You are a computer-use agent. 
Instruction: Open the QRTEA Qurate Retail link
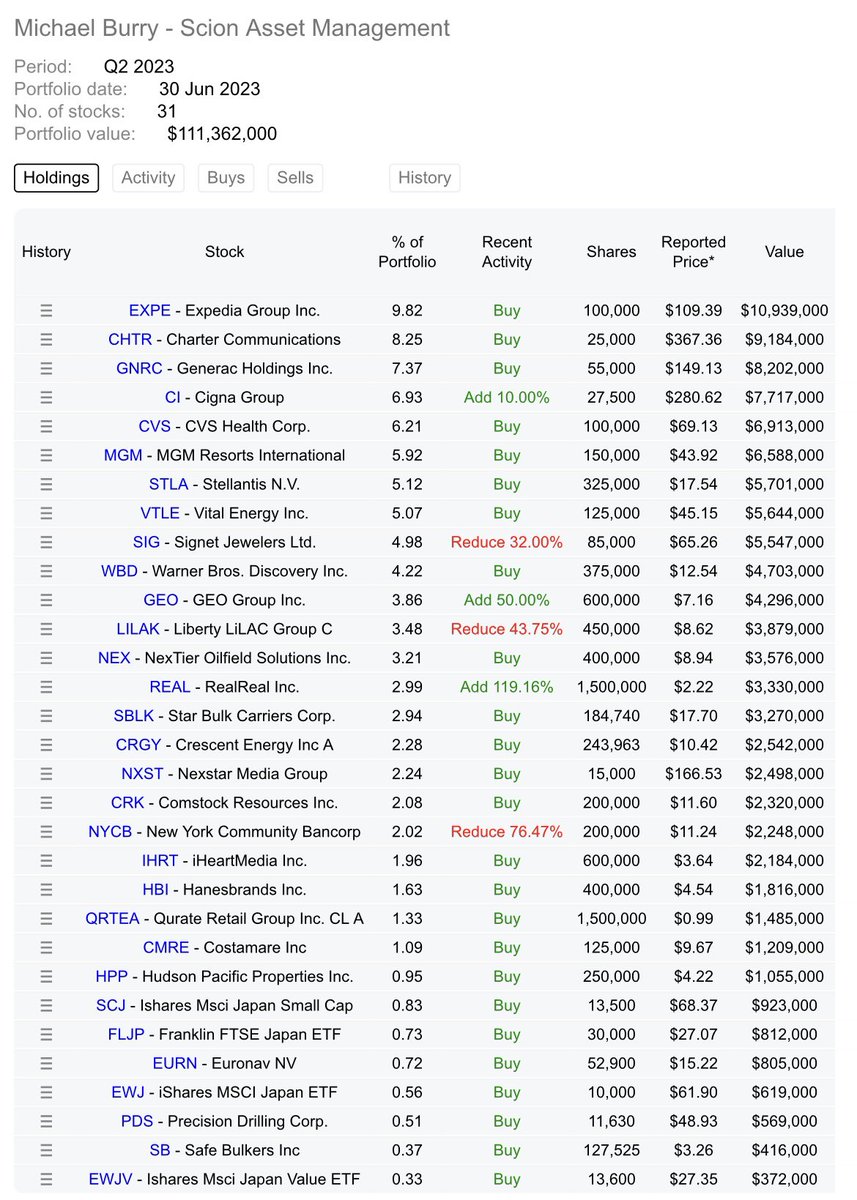pyautogui.click(x=113, y=918)
